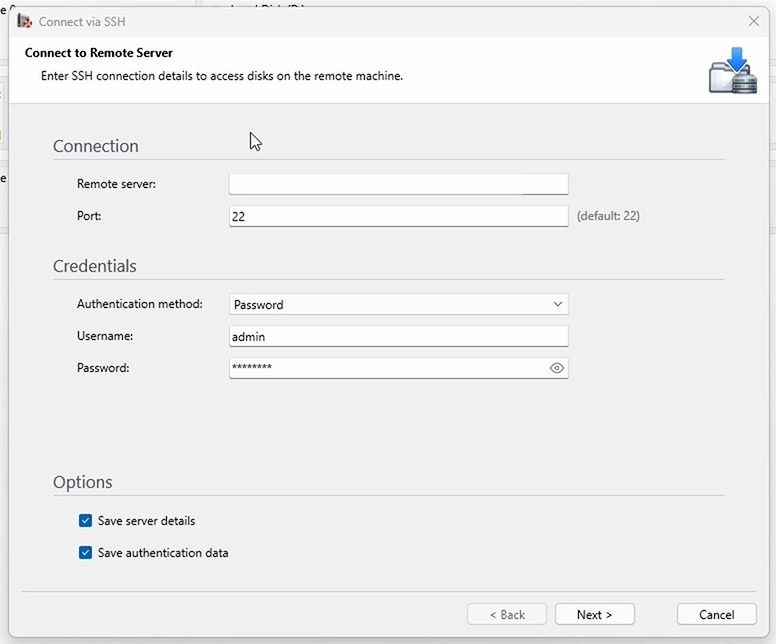This screenshot has height=644, width=776.
Task: Click the "Port:" label
Action: click(x=89, y=216)
